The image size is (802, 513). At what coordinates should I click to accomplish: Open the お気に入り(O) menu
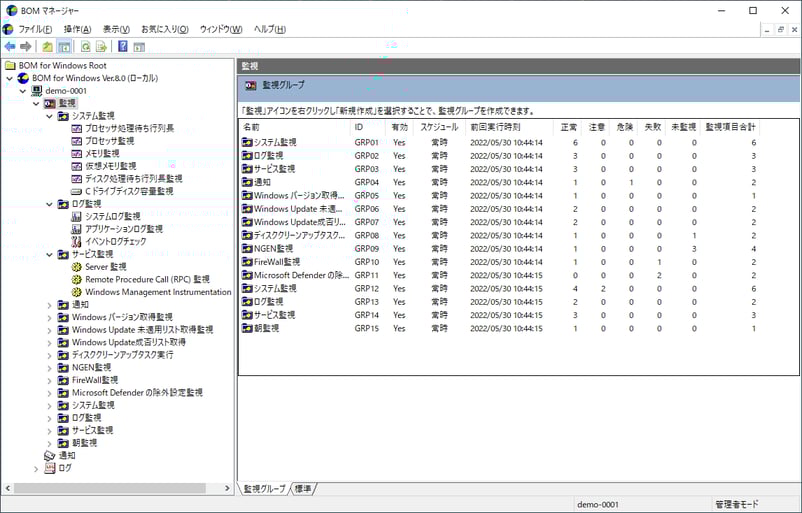point(165,29)
